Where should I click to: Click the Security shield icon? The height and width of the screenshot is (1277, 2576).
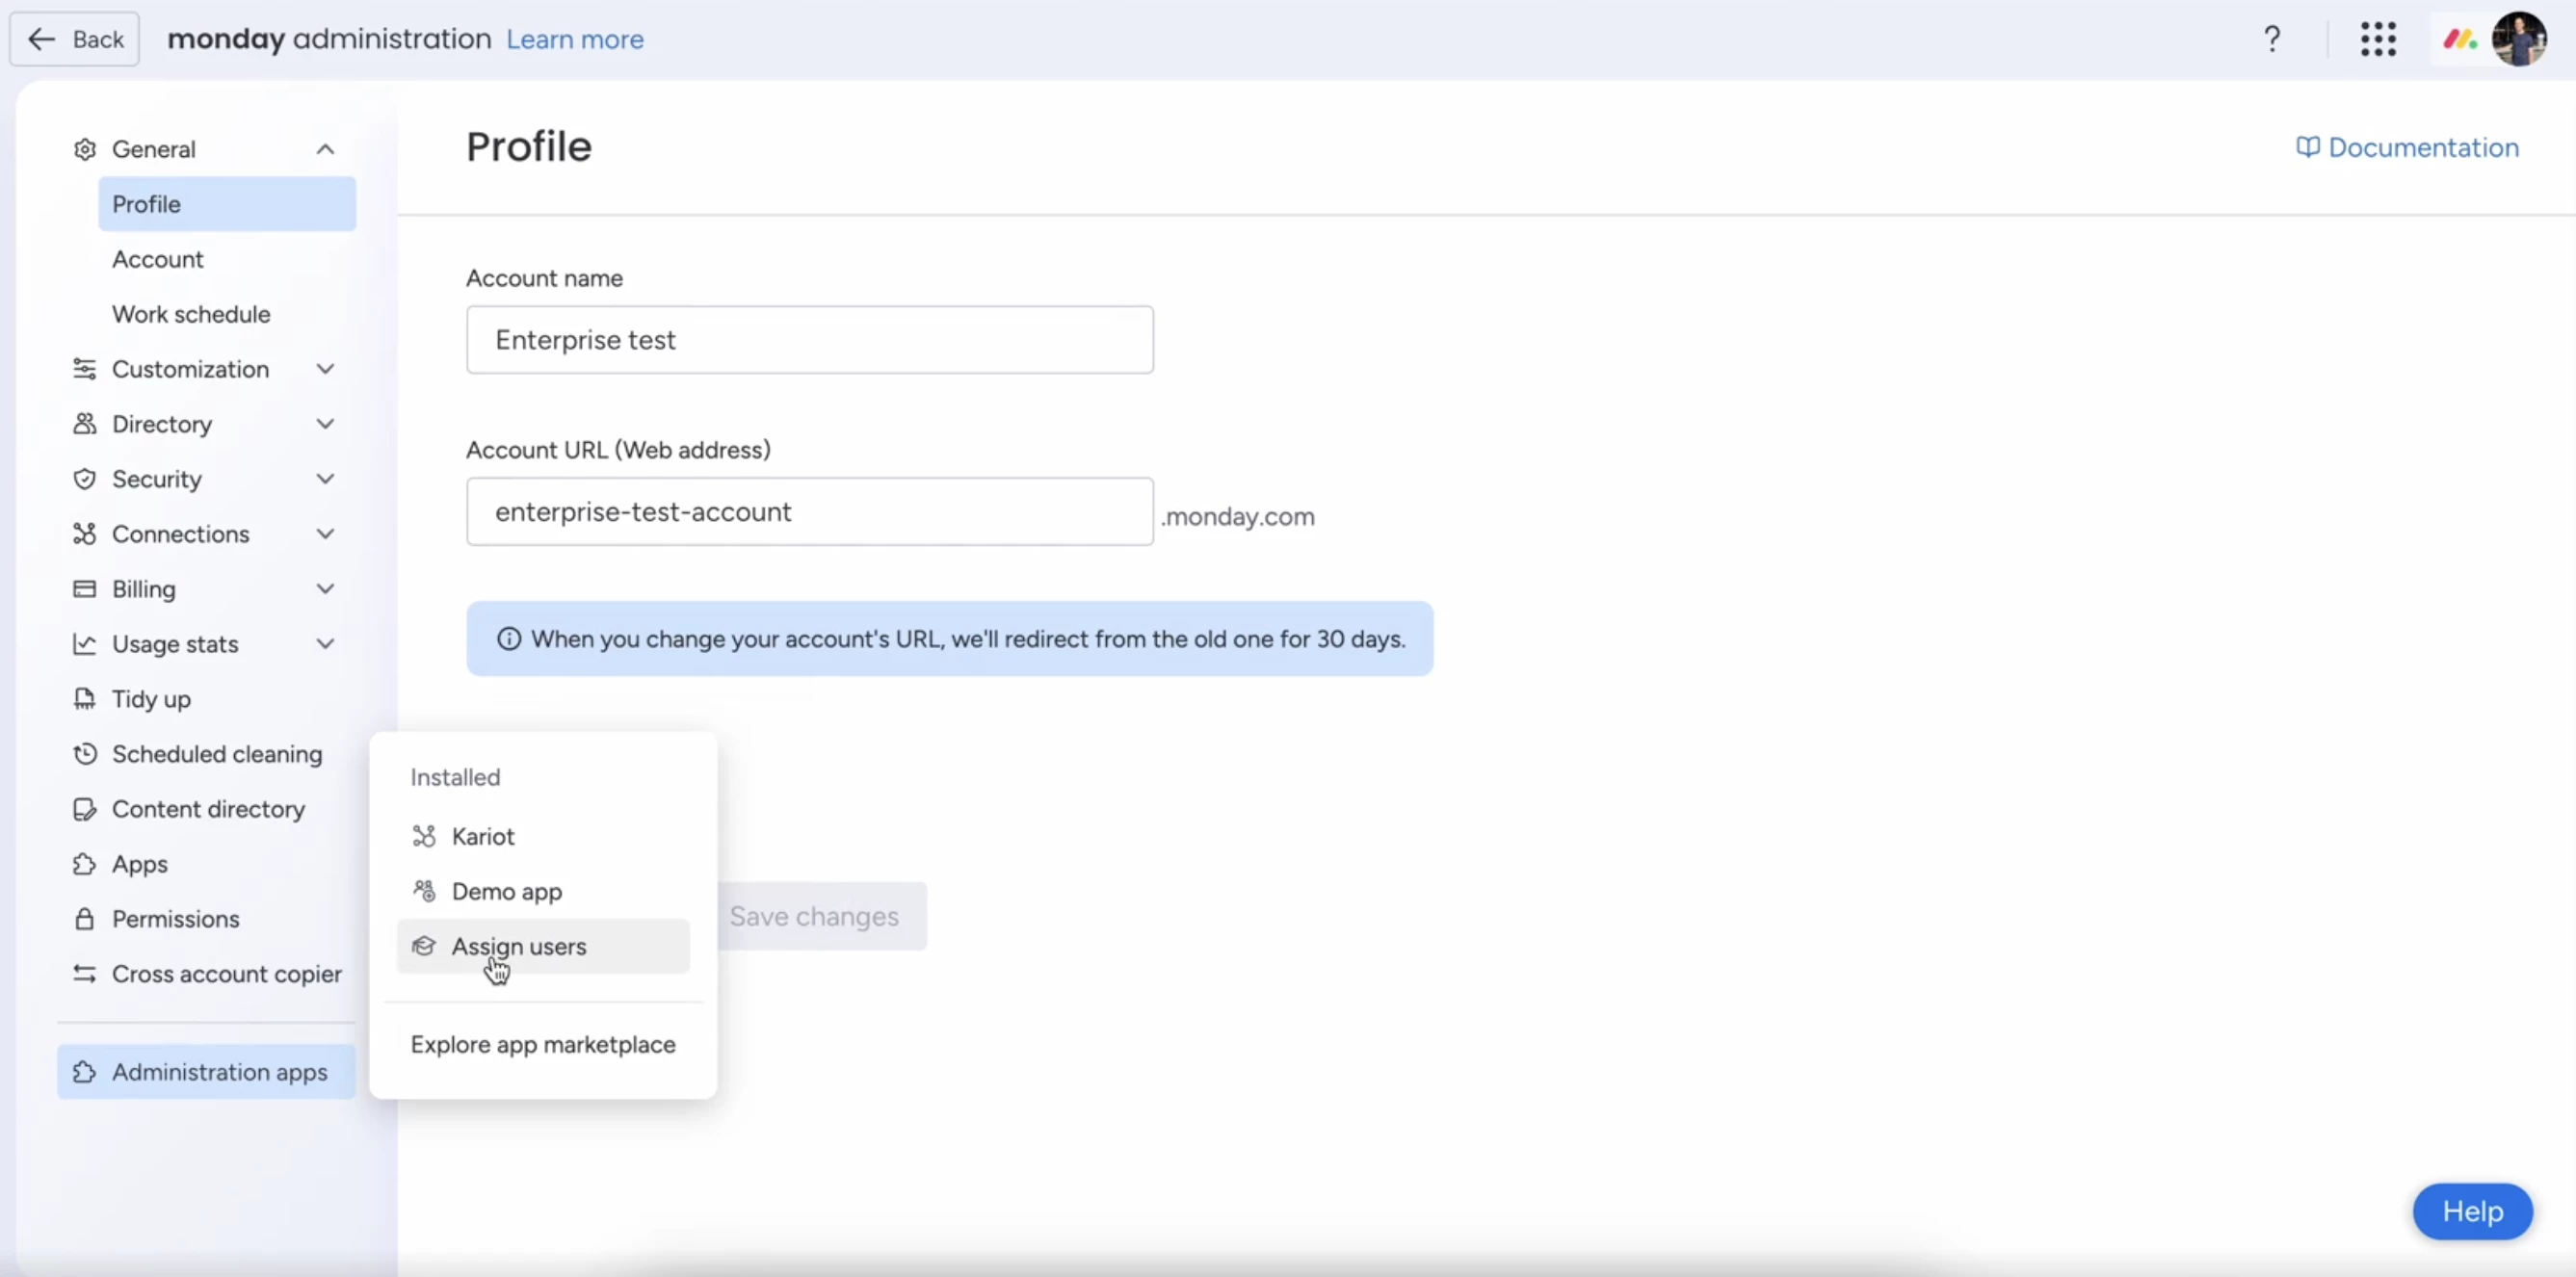click(x=85, y=479)
